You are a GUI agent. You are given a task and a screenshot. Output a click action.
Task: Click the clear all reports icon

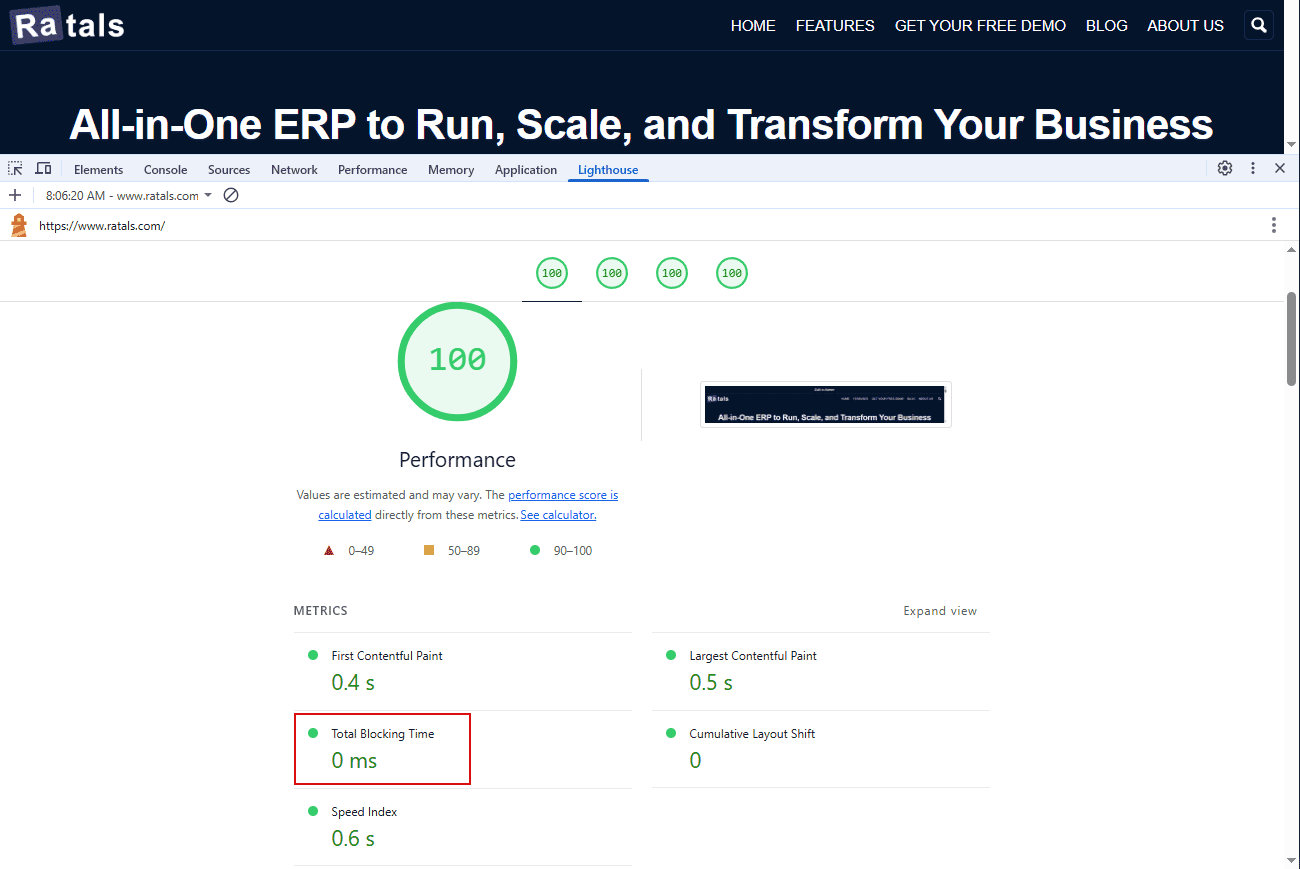[x=231, y=196]
